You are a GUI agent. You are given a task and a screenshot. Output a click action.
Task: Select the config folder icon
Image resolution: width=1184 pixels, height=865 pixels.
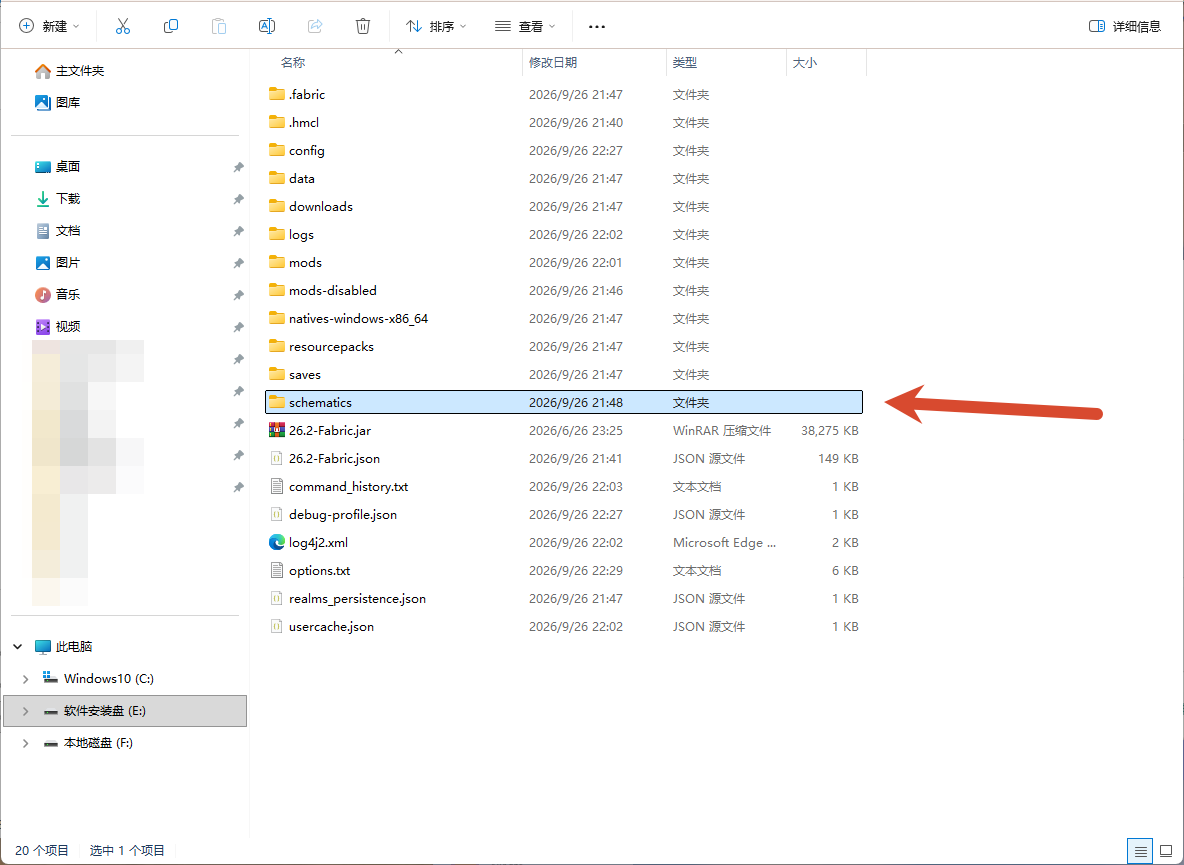277,150
